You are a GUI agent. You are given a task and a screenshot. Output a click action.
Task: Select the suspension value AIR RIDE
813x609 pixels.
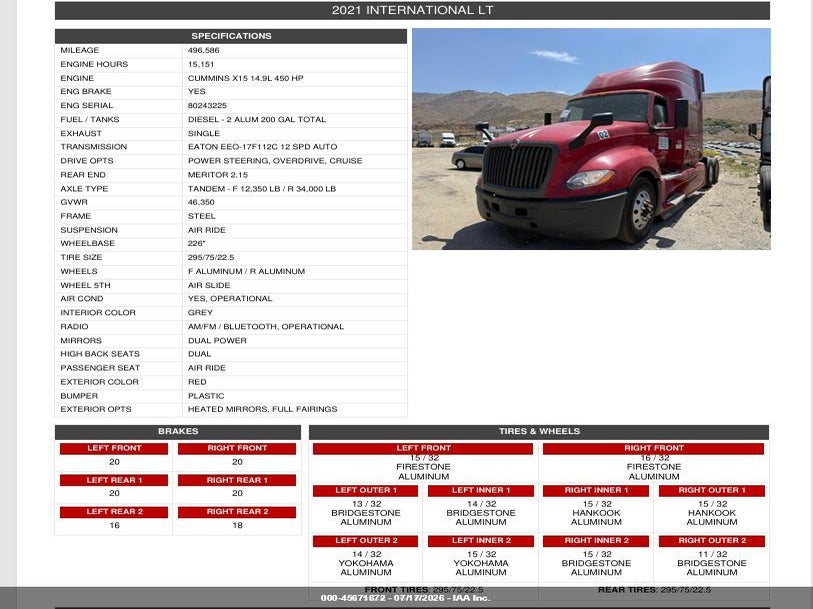(206, 230)
